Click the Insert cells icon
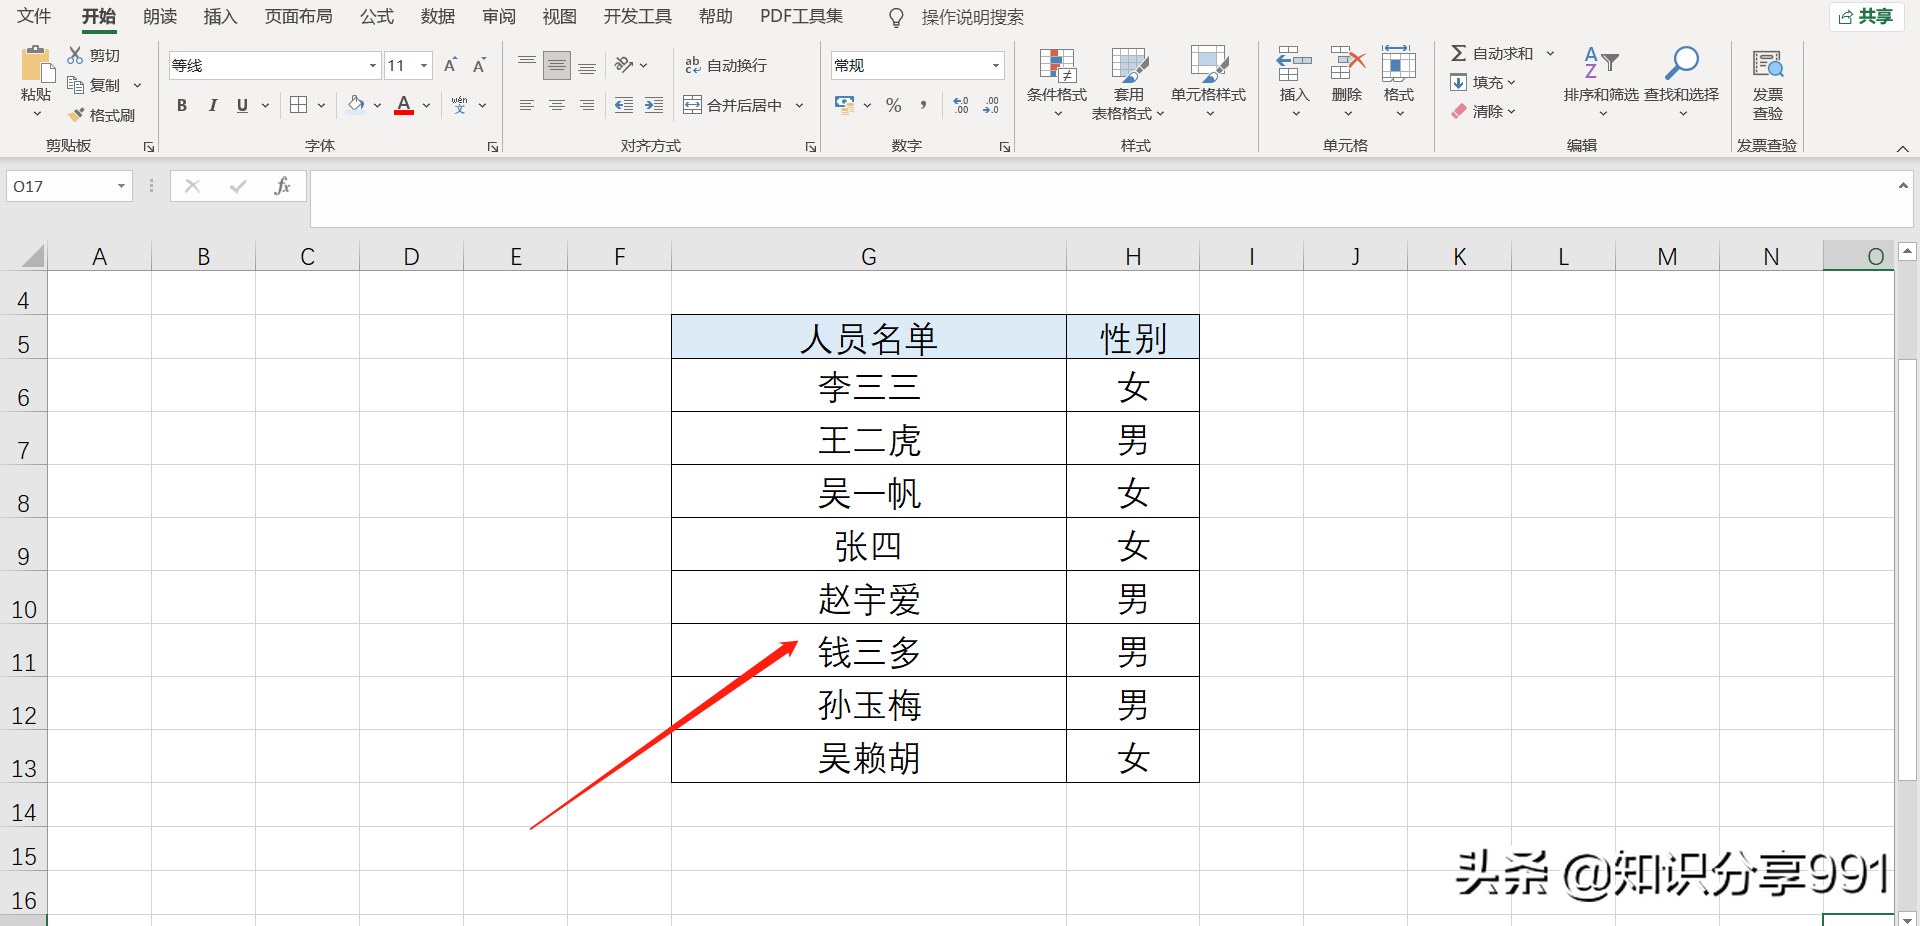 coord(1294,64)
